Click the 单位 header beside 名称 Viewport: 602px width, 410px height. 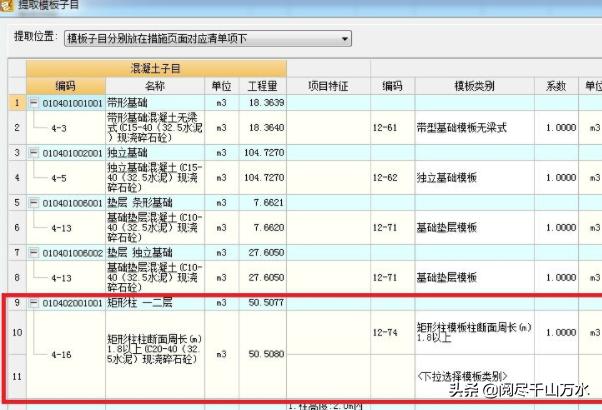(x=222, y=86)
